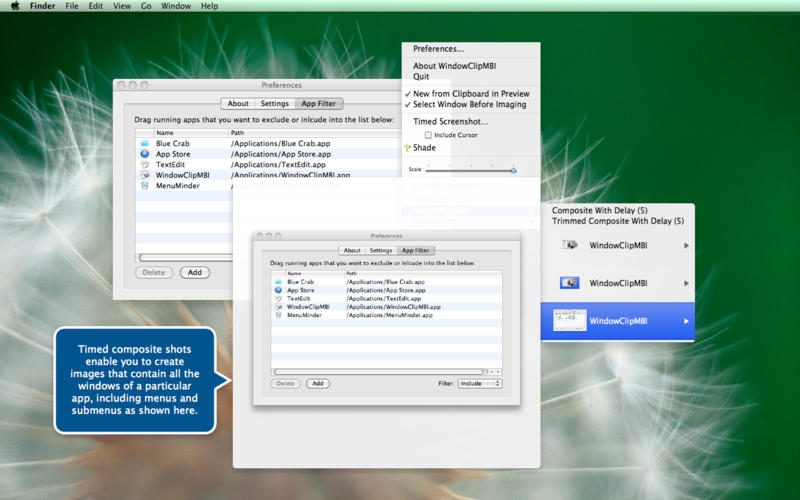Switch to Settings tab in front Preferences window
The width and height of the screenshot is (800, 500).
(x=381, y=251)
